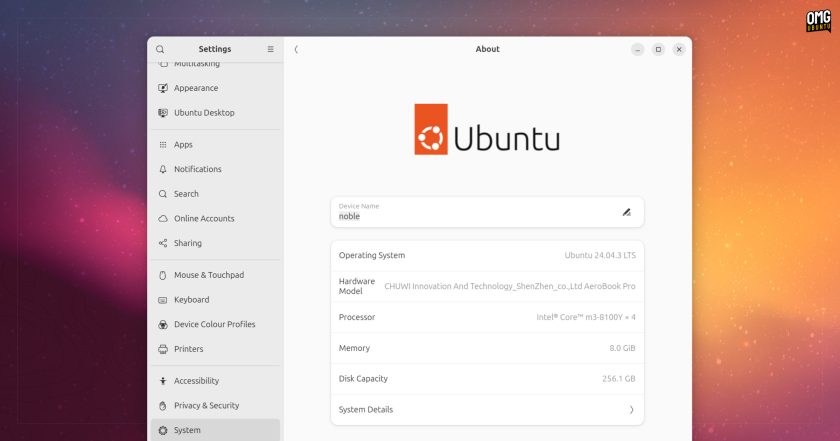Screen dimensions: 840x441
Task: Maximize the Settings window
Action: pyautogui.click(x=658, y=50)
